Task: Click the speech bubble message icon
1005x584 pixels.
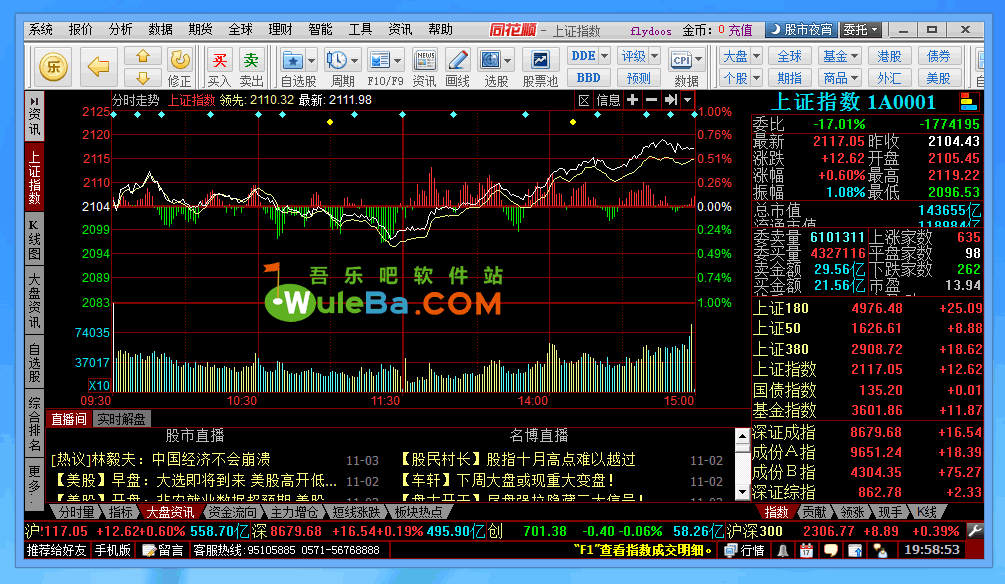Action: pyautogui.click(x=831, y=550)
